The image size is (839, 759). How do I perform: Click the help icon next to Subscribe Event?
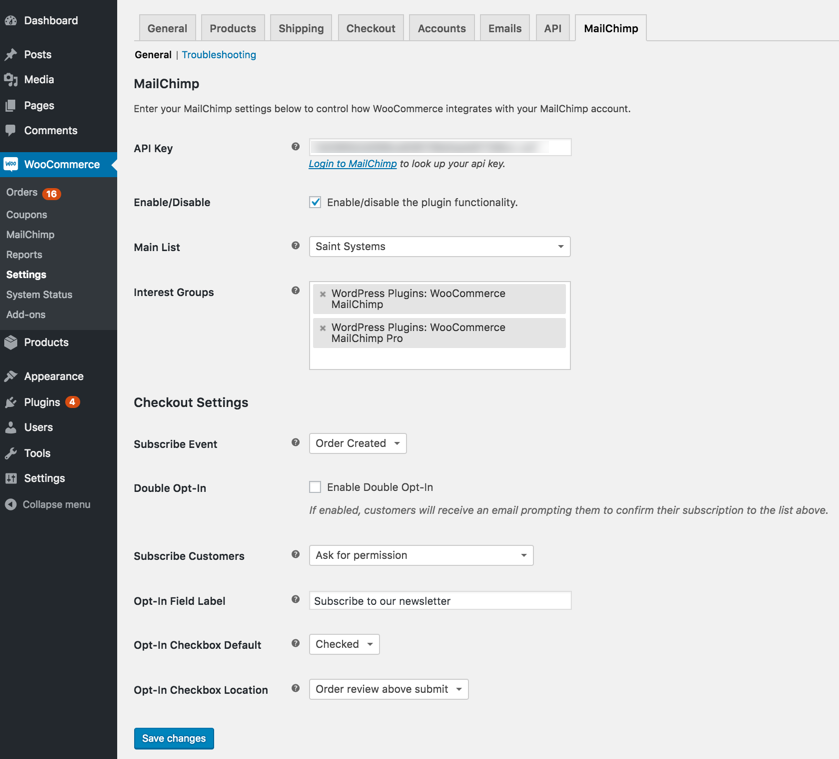pos(295,443)
